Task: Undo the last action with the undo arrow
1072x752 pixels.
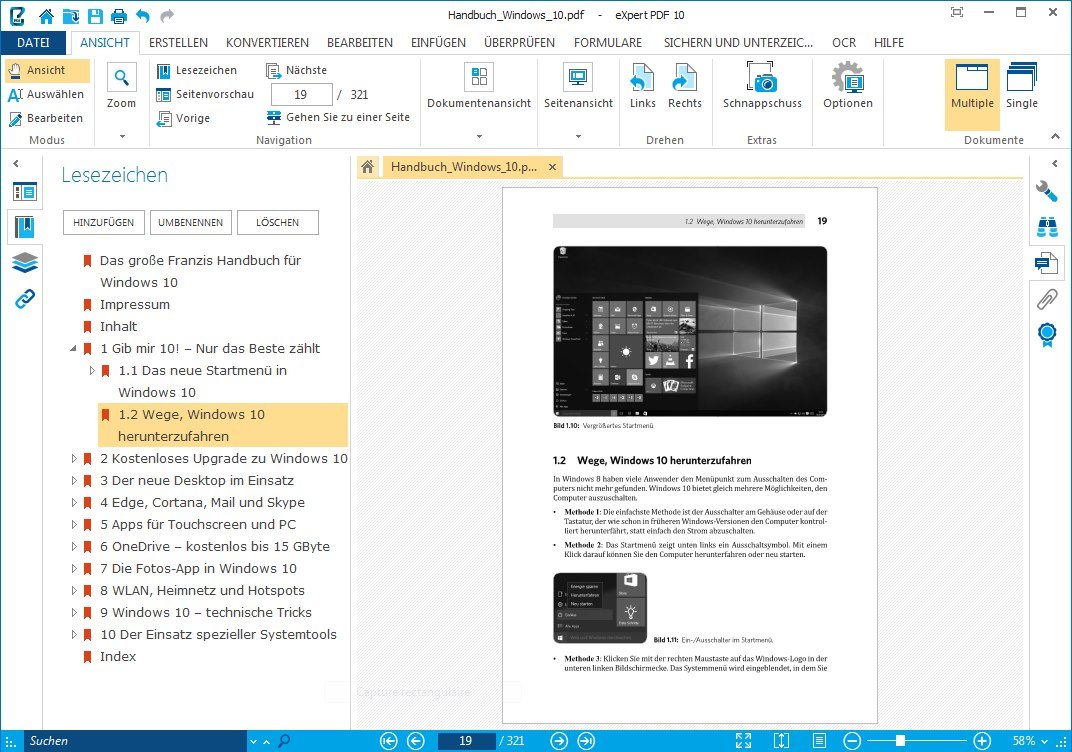Action: tap(143, 15)
